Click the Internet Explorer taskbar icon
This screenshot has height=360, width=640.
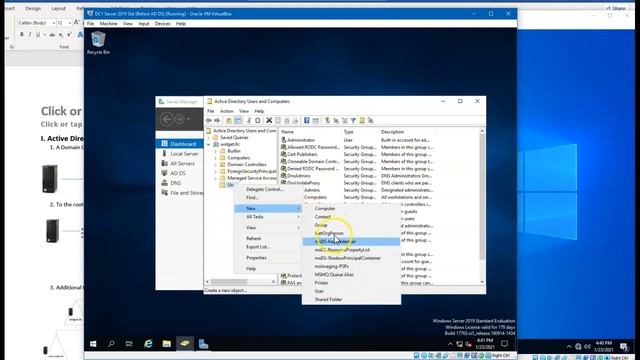(x=148, y=344)
